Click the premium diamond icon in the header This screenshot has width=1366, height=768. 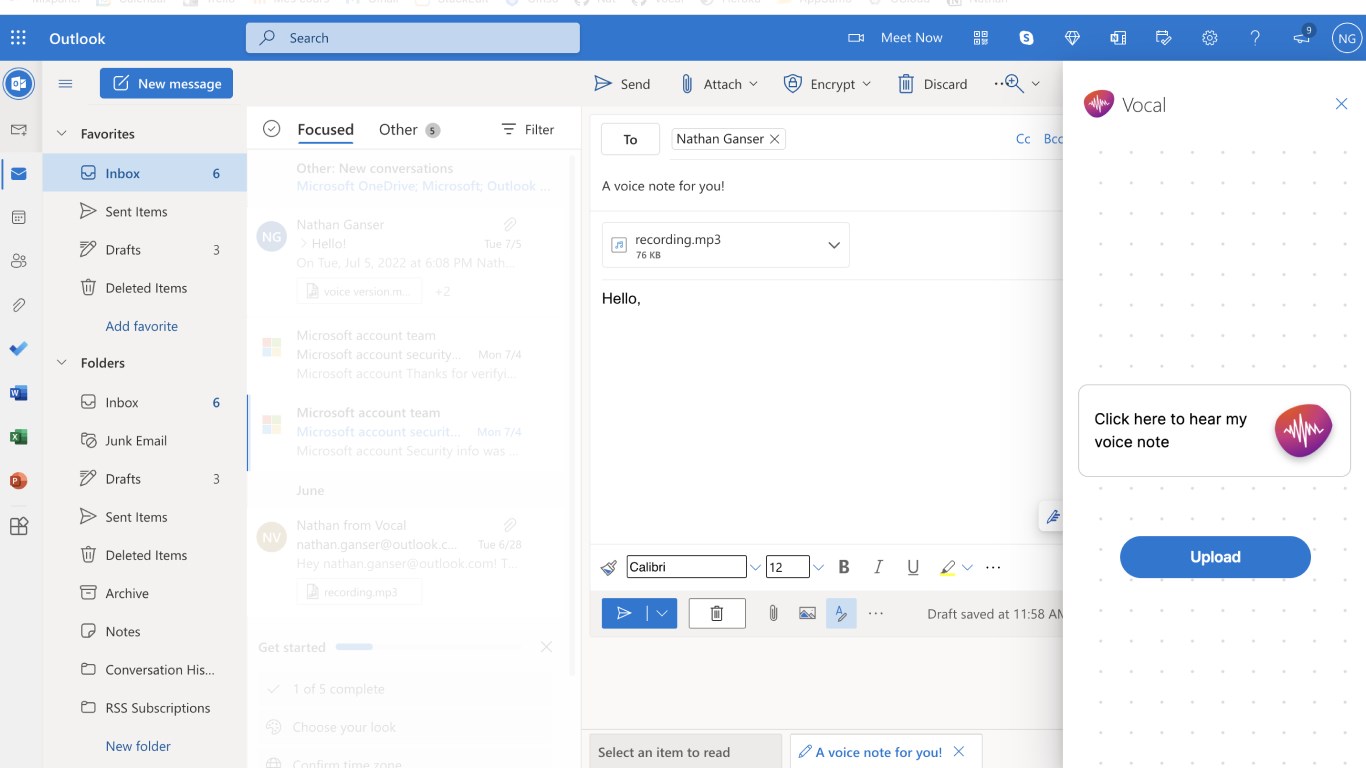tap(1072, 38)
